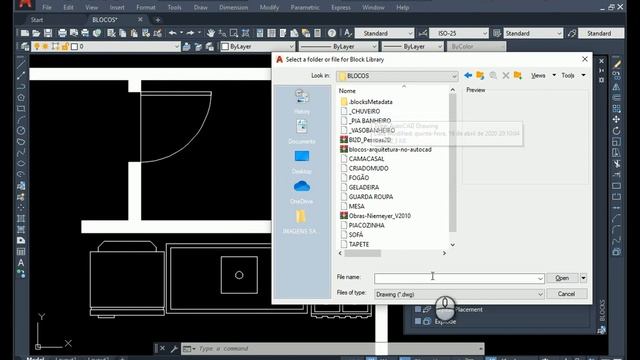Switch to the Start tab

pos(37,20)
